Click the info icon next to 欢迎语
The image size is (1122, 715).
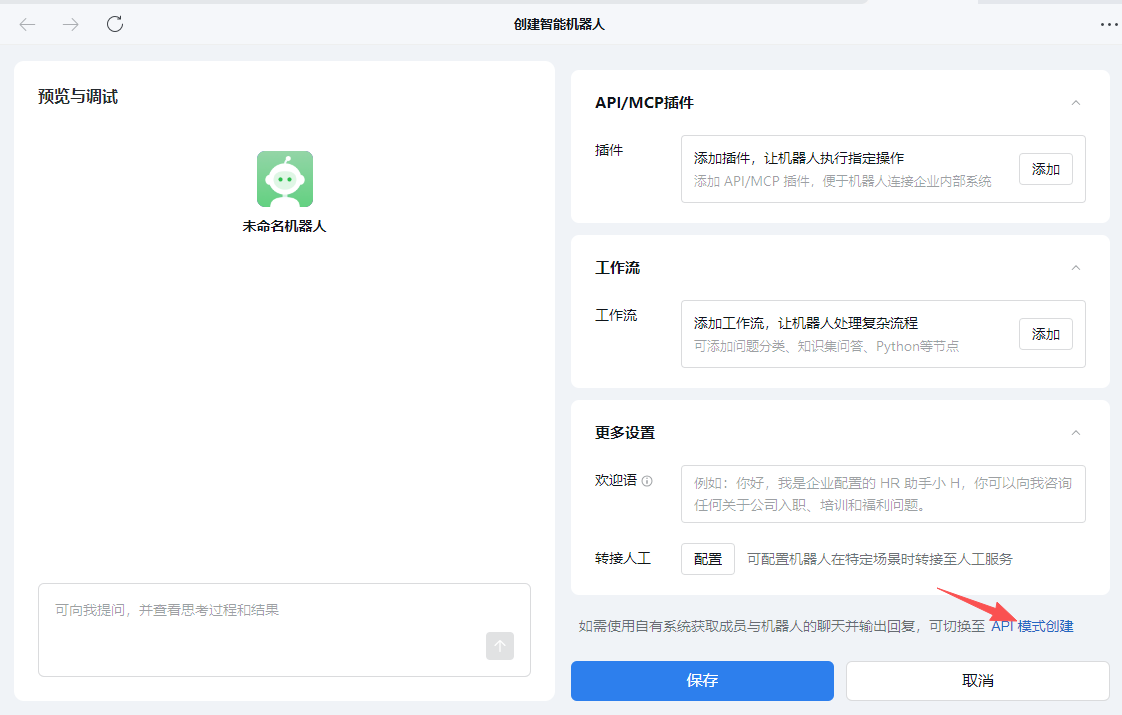coord(647,481)
